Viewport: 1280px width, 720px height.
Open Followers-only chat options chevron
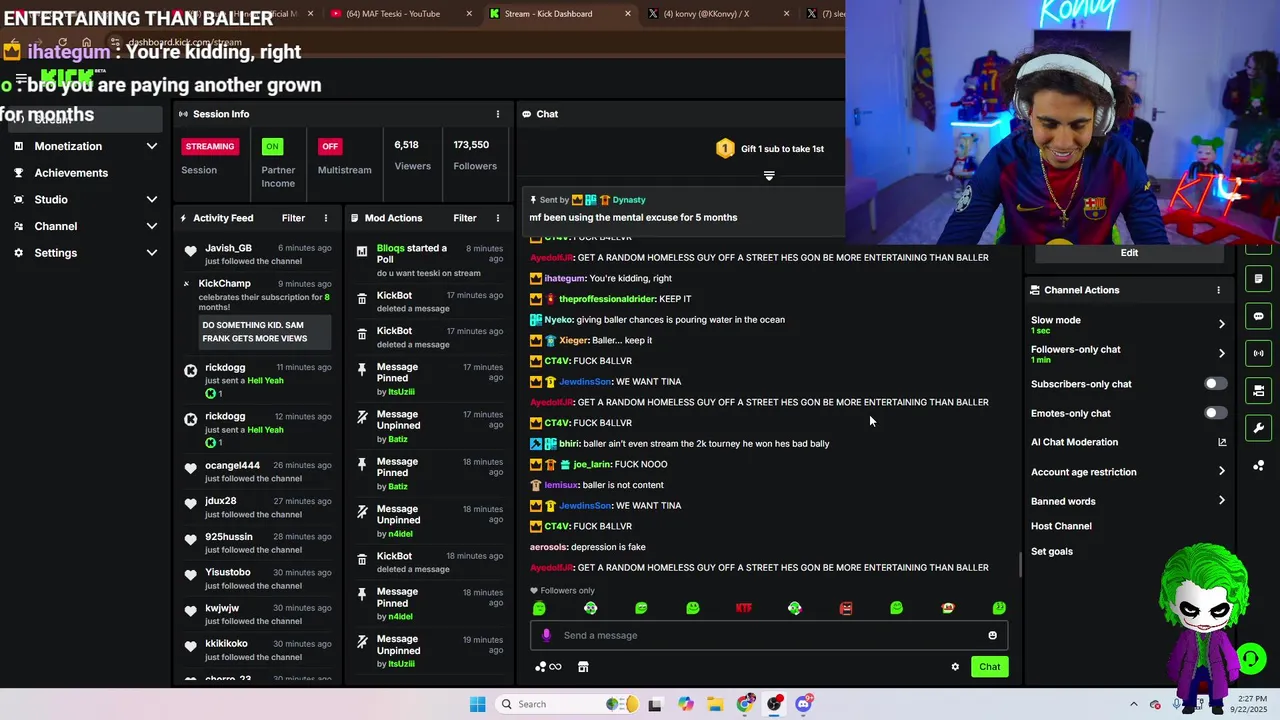1221,353
